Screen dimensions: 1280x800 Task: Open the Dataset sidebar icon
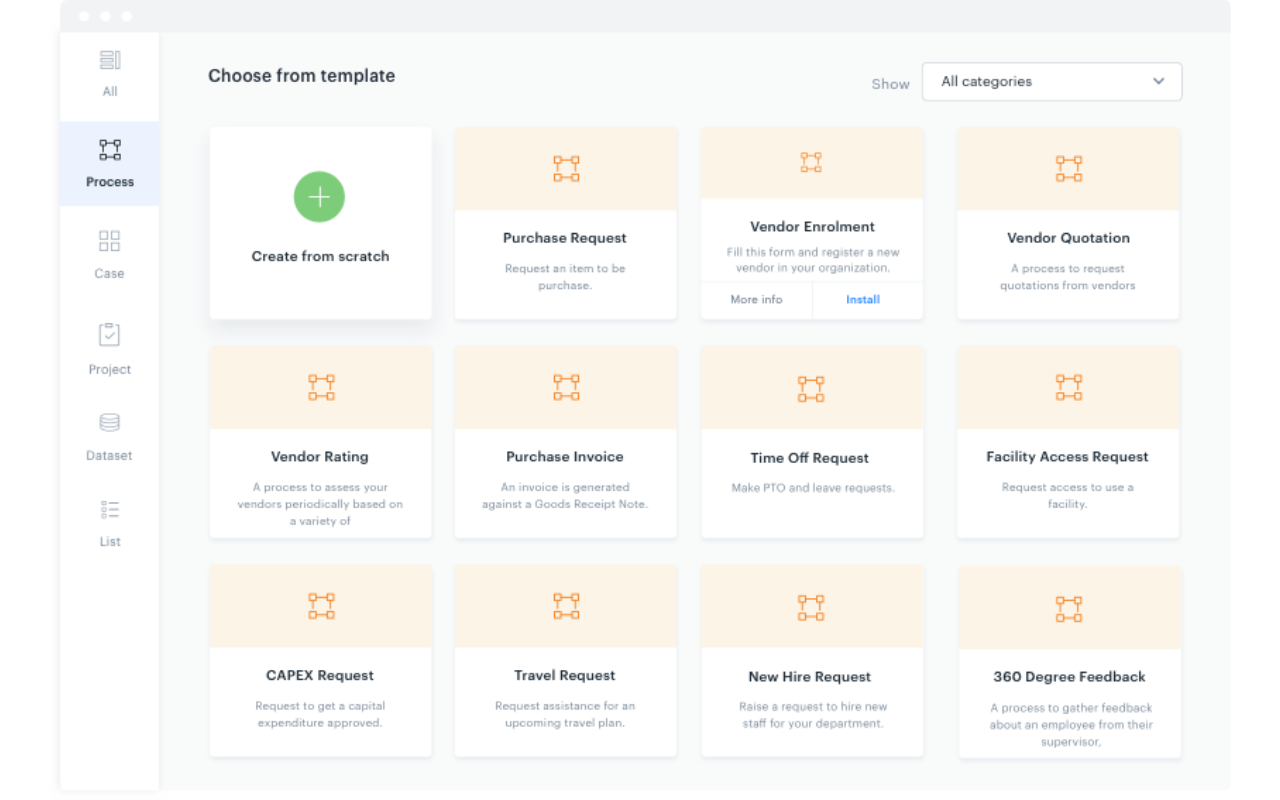click(x=109, y=421)
